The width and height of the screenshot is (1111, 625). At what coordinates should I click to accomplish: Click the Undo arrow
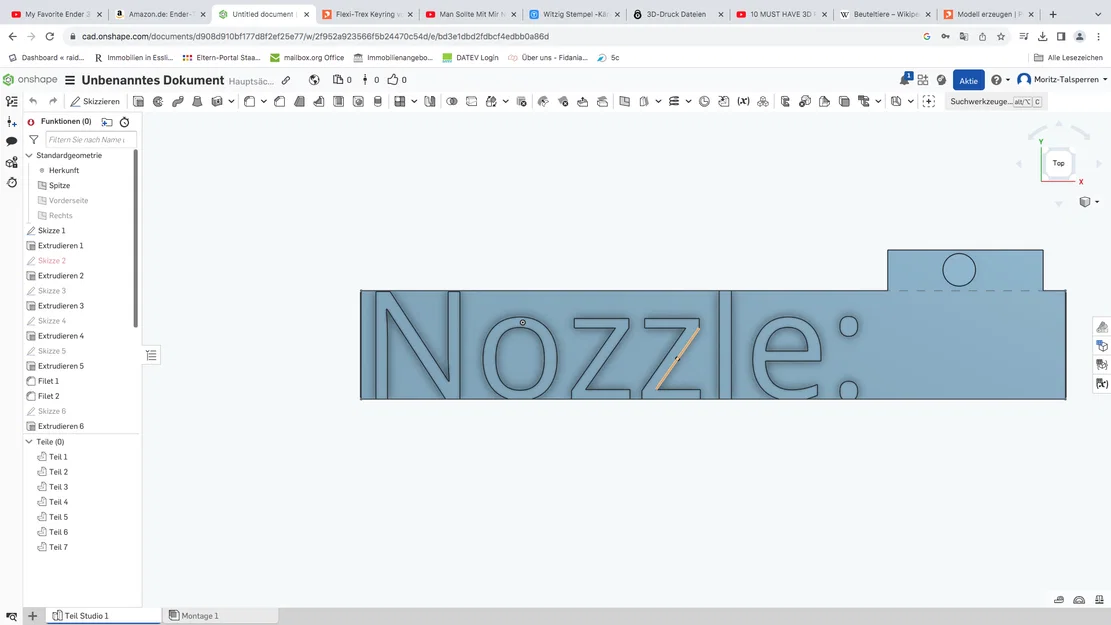(x=33, y=101)
